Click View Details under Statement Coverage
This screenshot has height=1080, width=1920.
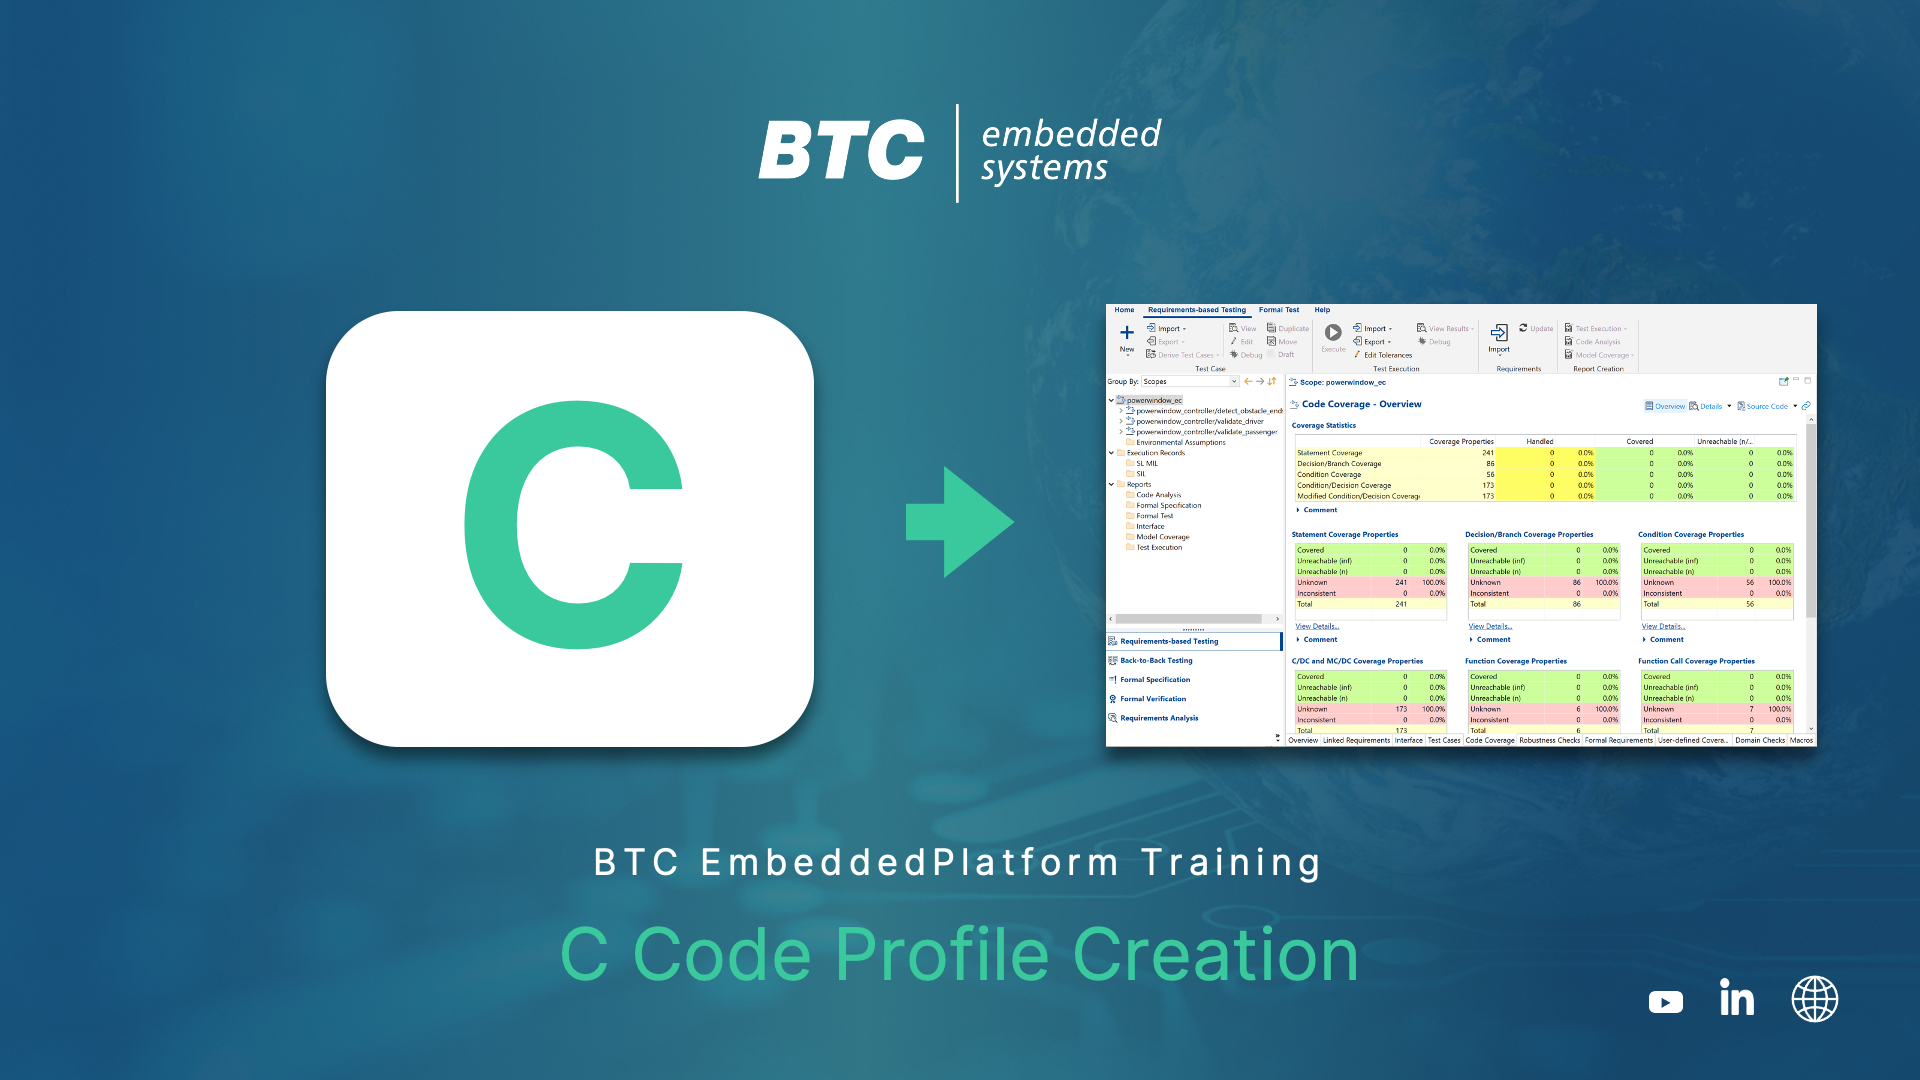(x=1311, y=625)
